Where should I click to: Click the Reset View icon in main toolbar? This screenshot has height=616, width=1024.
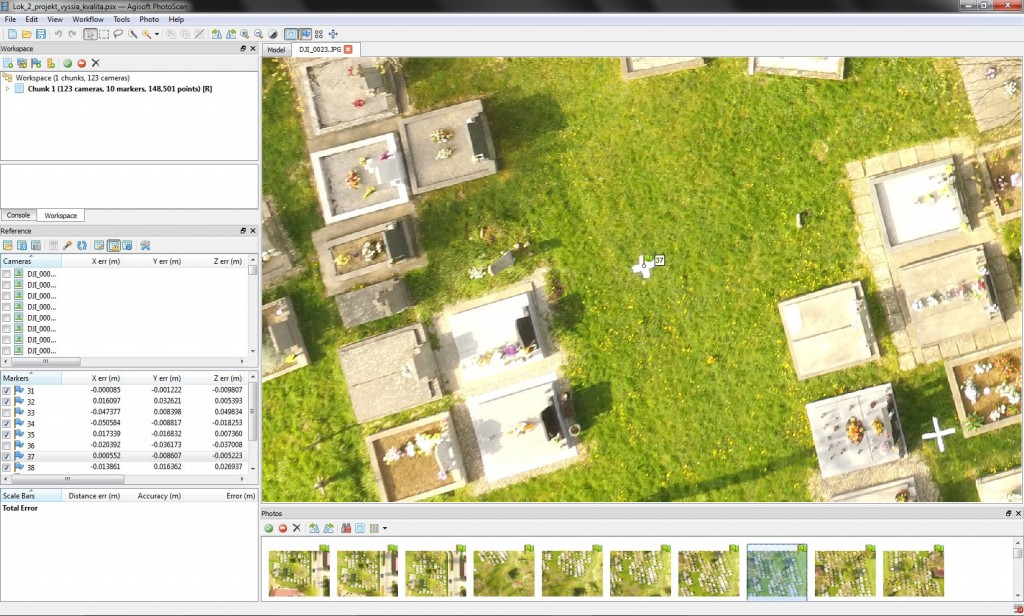click(x=333, y=34)
